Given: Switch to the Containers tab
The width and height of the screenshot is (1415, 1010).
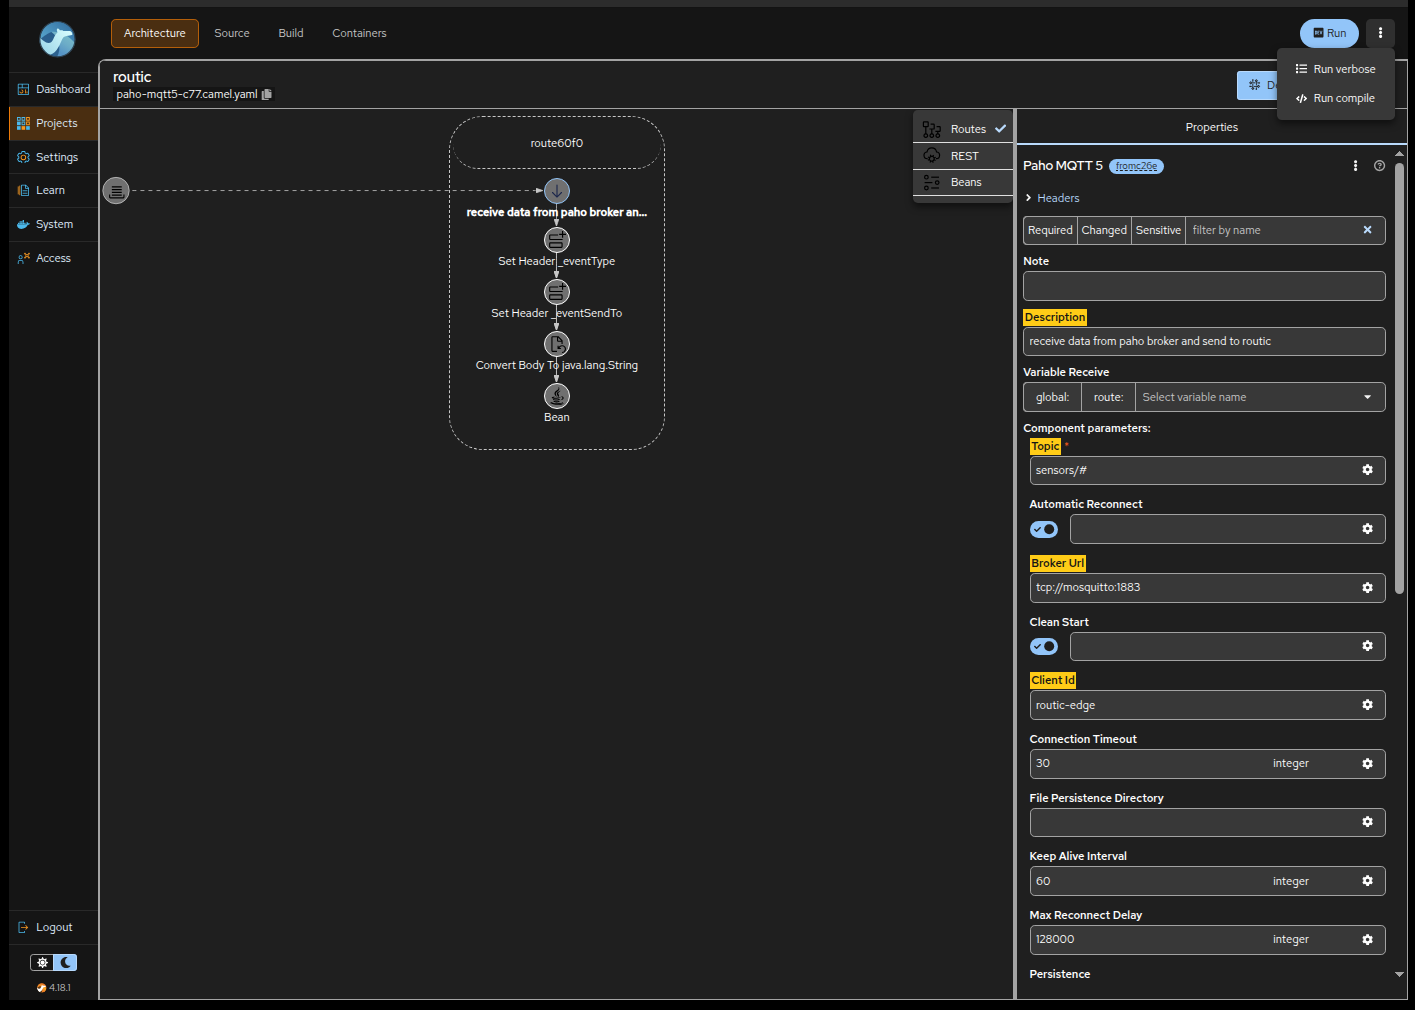Looking at the screenshot, I should click(359, 33).
